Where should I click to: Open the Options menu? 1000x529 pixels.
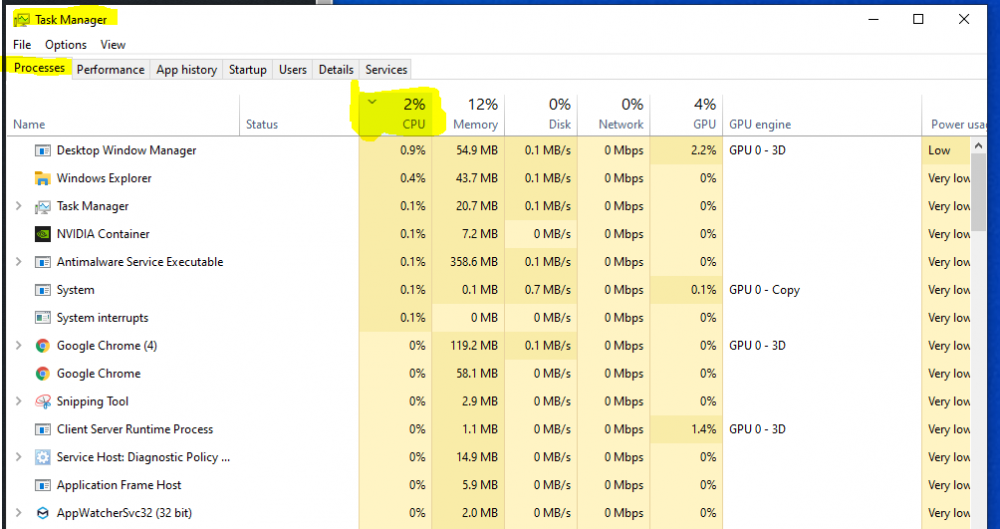(x=66, y=45)
